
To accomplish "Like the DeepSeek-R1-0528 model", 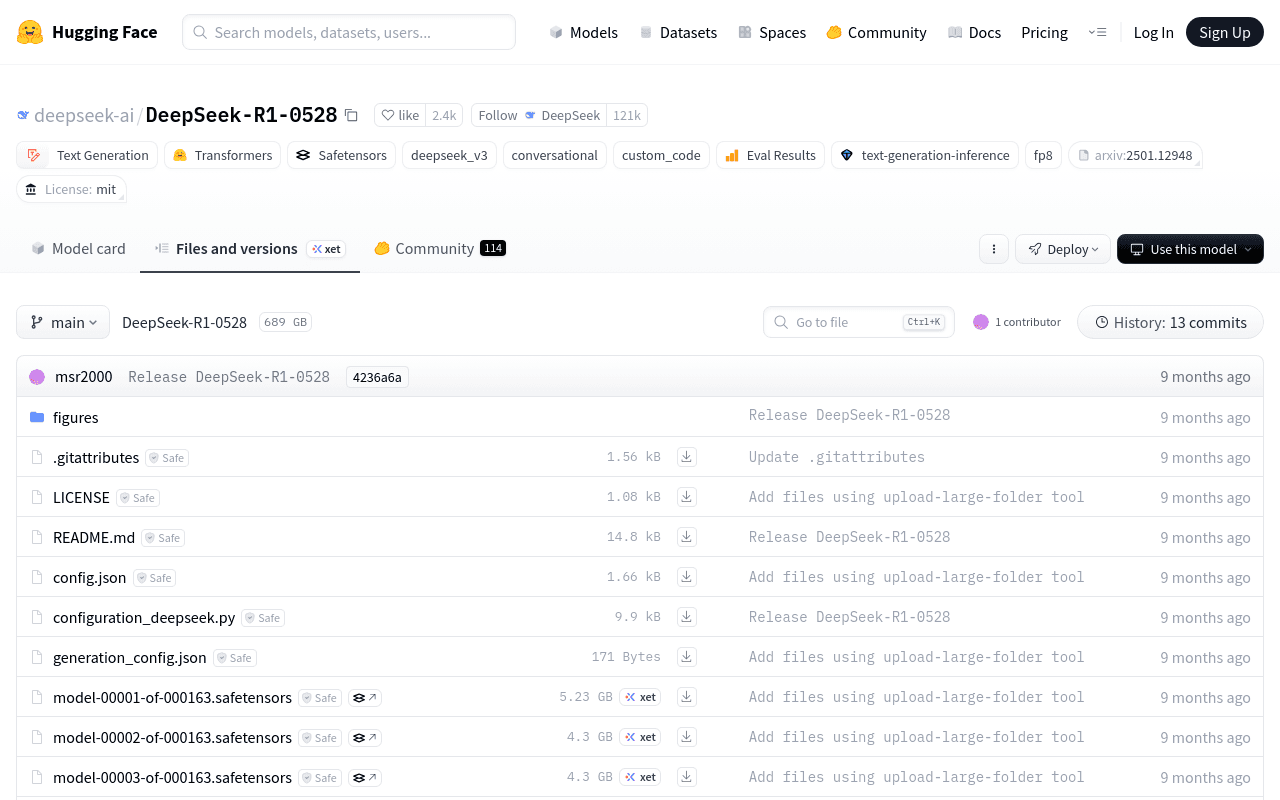I will coord(400,115).
